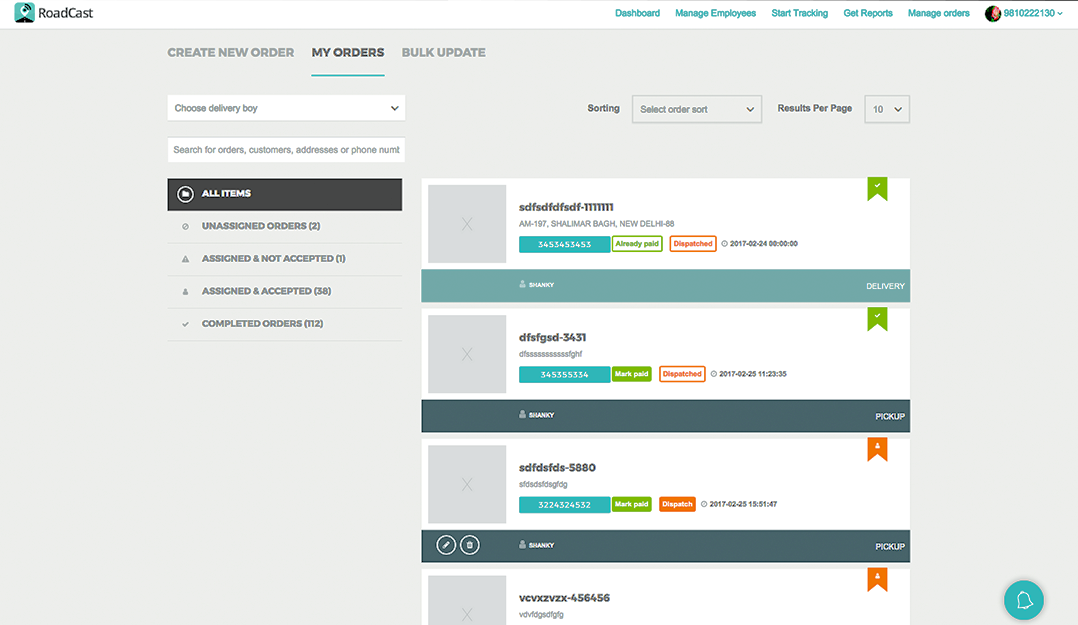The width and height of the screenshot is (1078, 625).
Task: Click the Completed Orders checkmark icon
Action: coord(185,324)
